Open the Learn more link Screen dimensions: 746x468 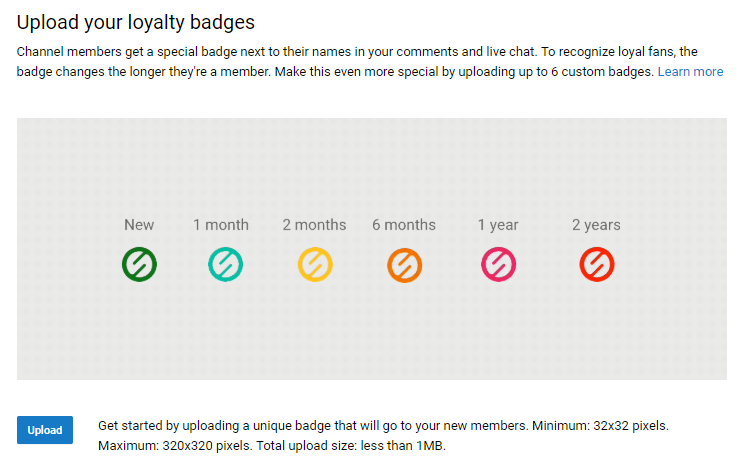point(690,71)
